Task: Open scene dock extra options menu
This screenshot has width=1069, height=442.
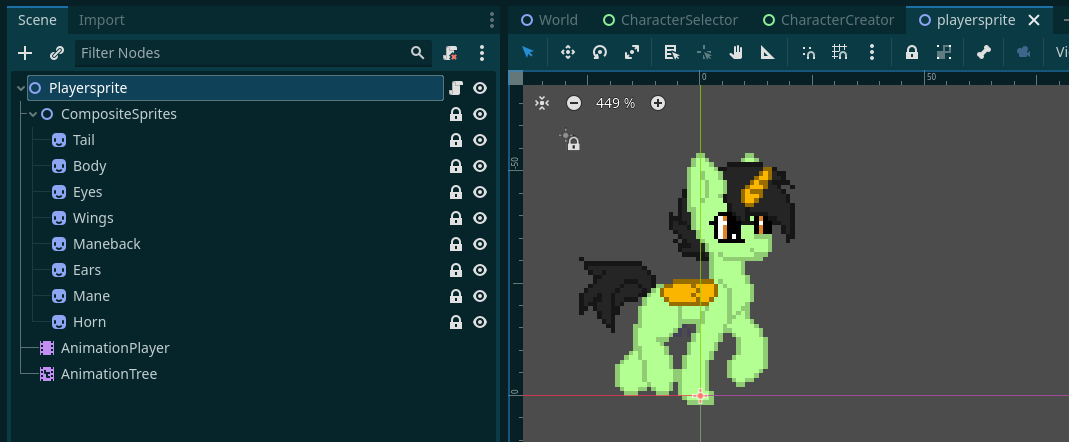Action: (482, 53)
